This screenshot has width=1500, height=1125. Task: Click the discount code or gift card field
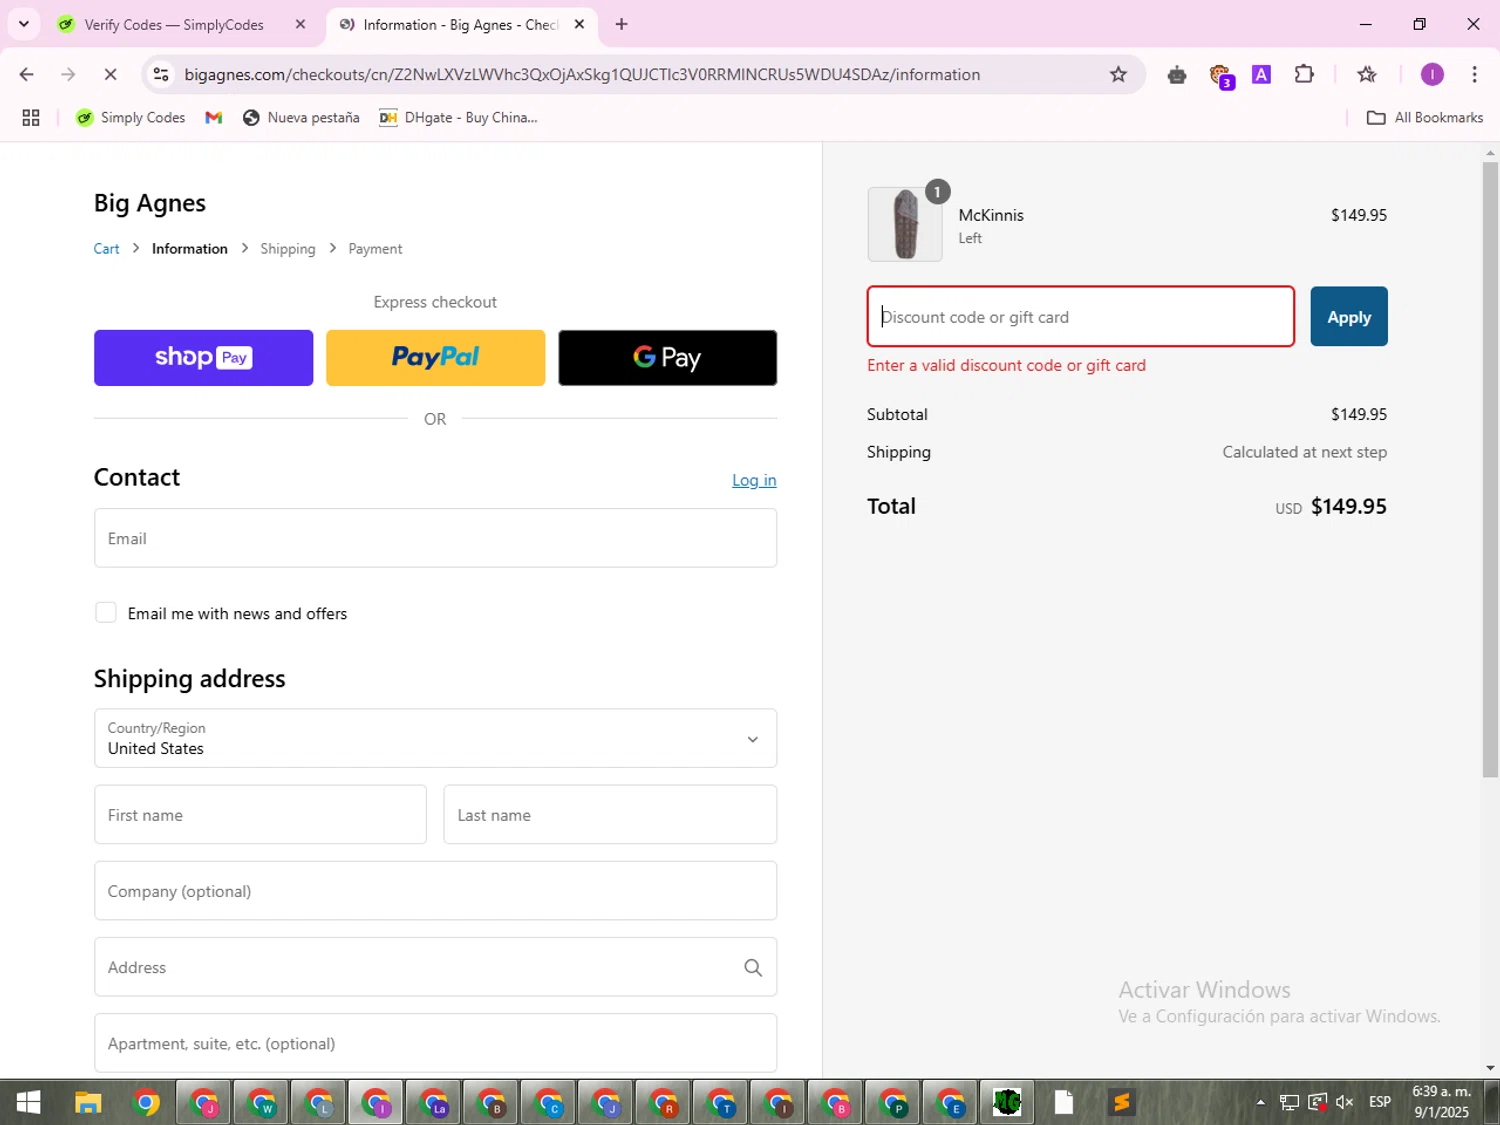1081,317
